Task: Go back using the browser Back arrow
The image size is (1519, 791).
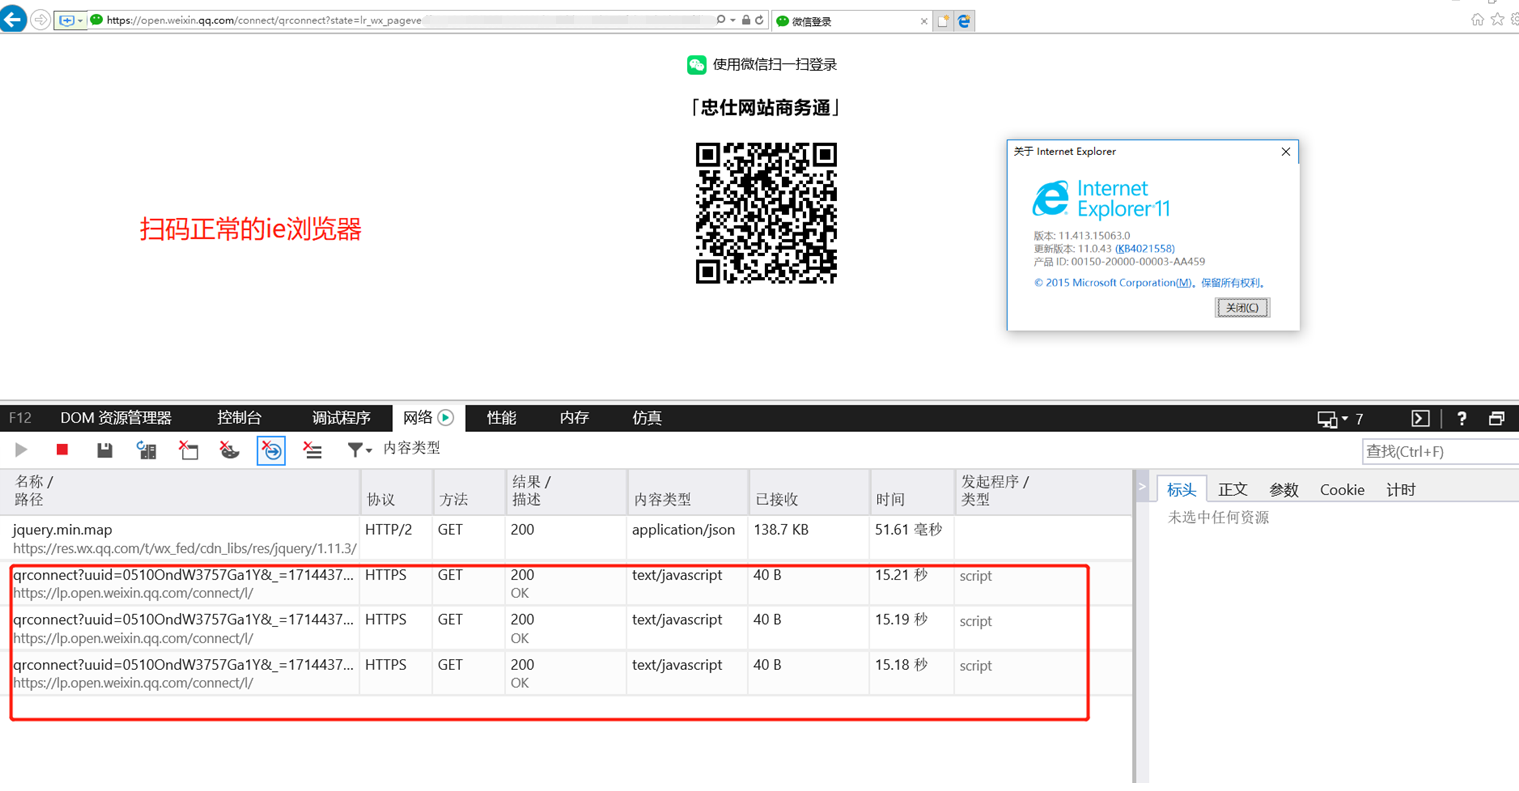Action: pyautogui.click(x=13, y=19)
